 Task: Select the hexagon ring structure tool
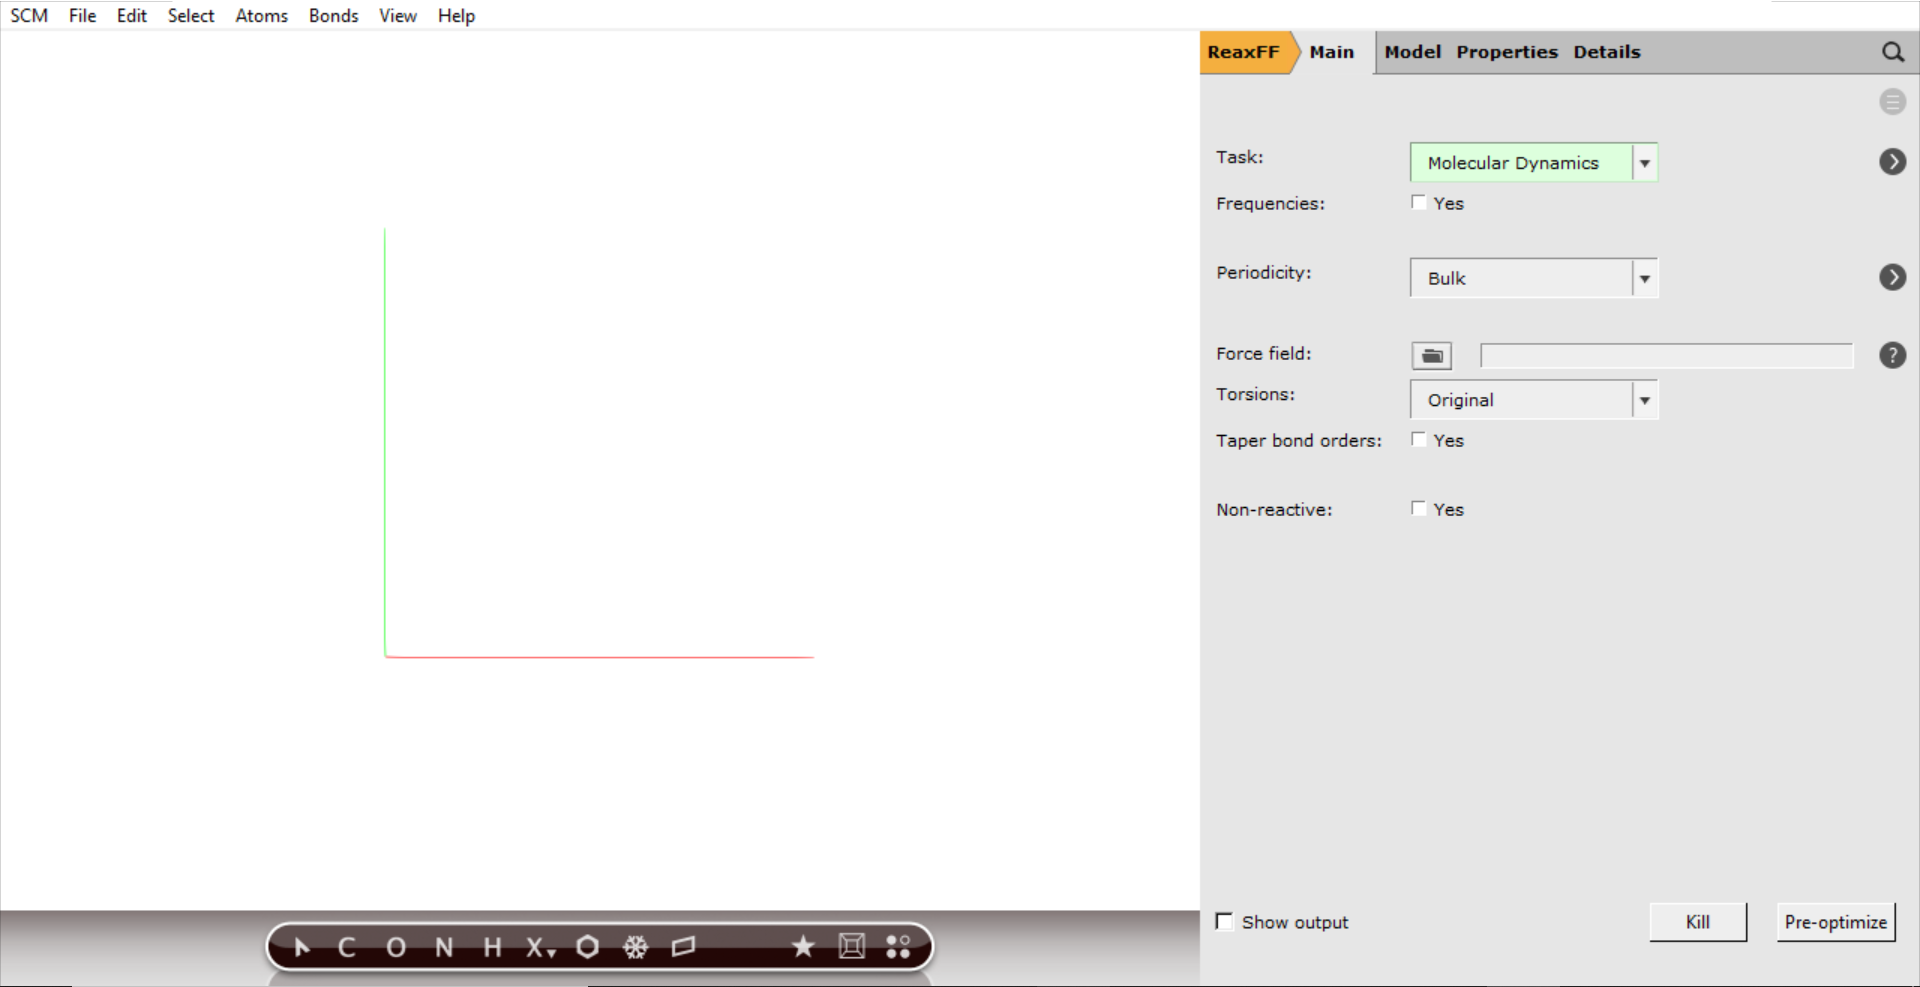click(x=588, y=946)
